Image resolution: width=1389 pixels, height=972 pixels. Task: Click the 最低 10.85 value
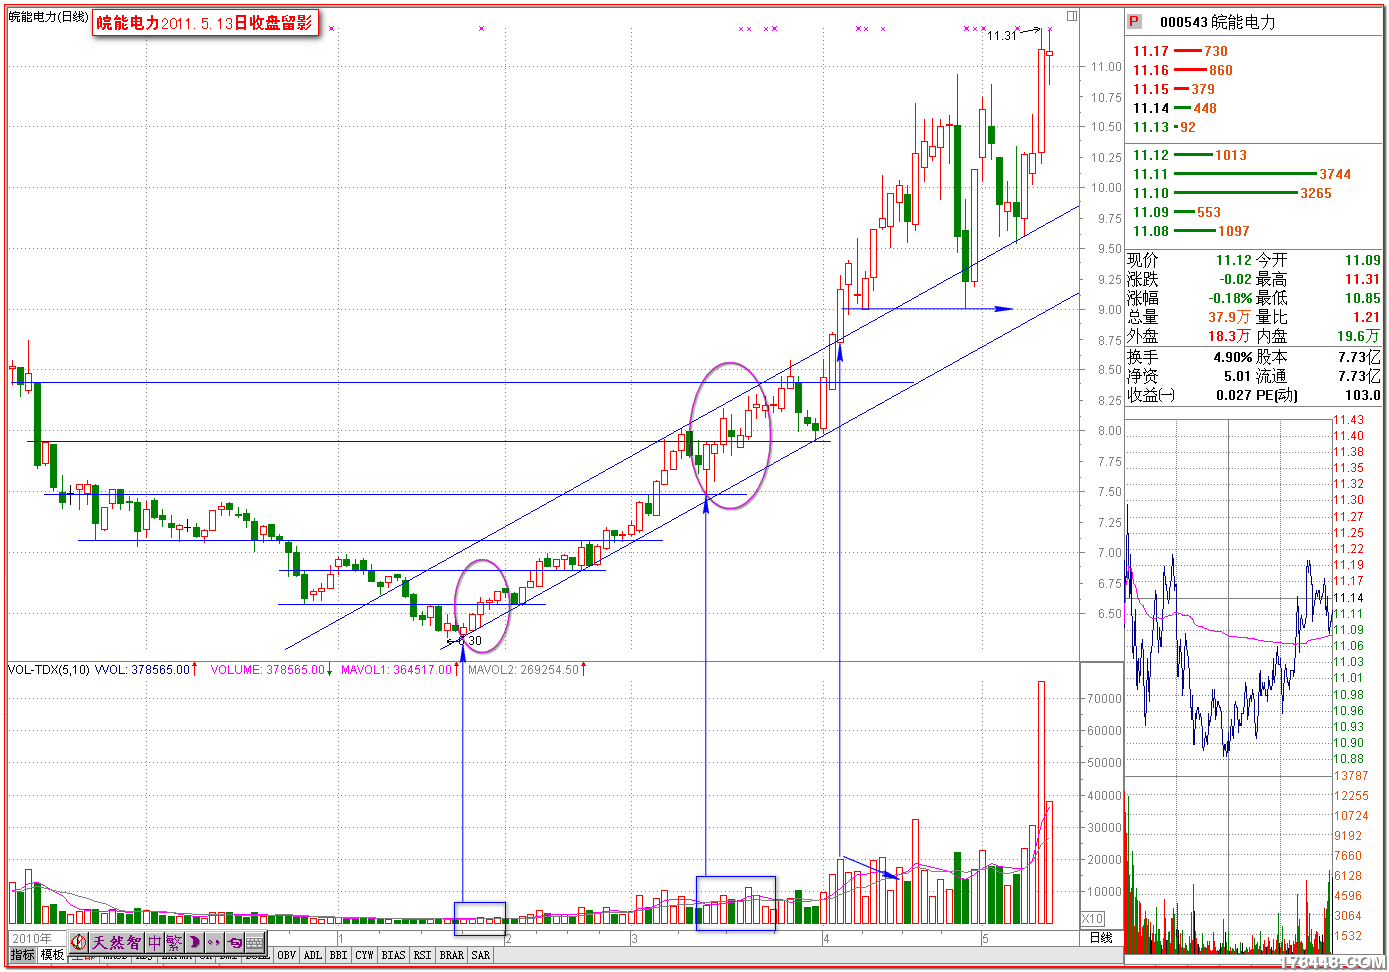click(1362, 298)
